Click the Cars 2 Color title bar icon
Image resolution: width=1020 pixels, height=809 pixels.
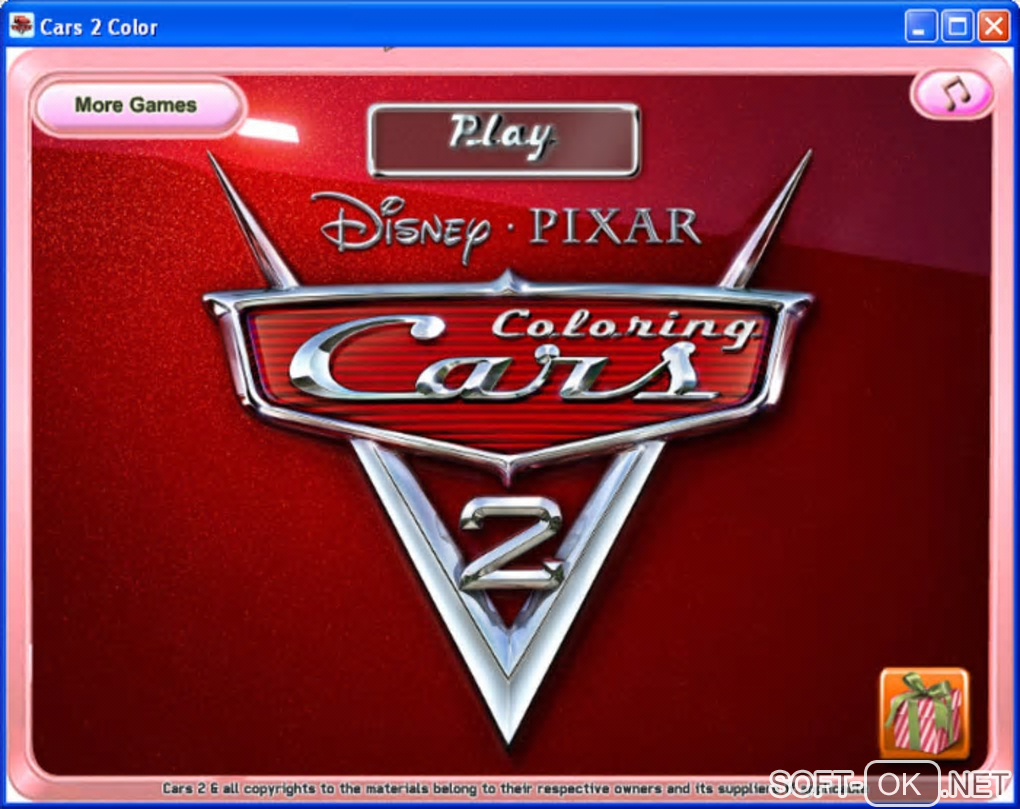tap(21, 26)
